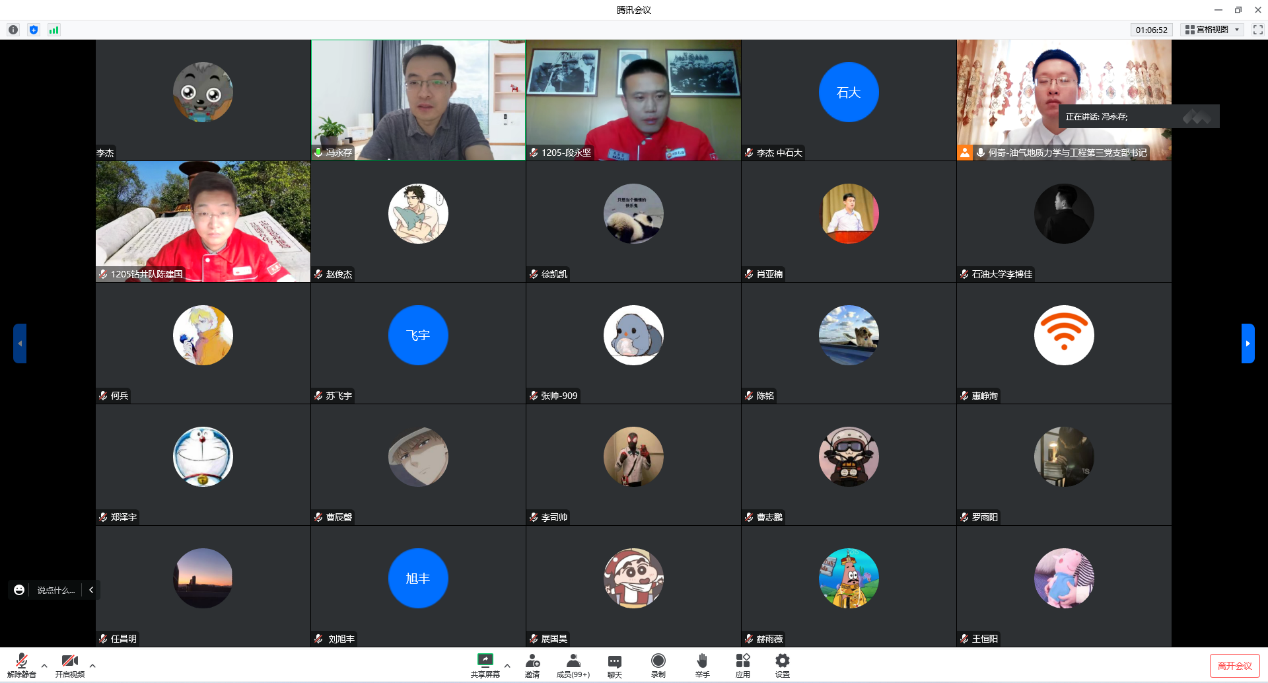This screenshot has width=1268, height=683.
Task: Open the 宫格视图 view layout dropdown
Action: coord(1212,30)
